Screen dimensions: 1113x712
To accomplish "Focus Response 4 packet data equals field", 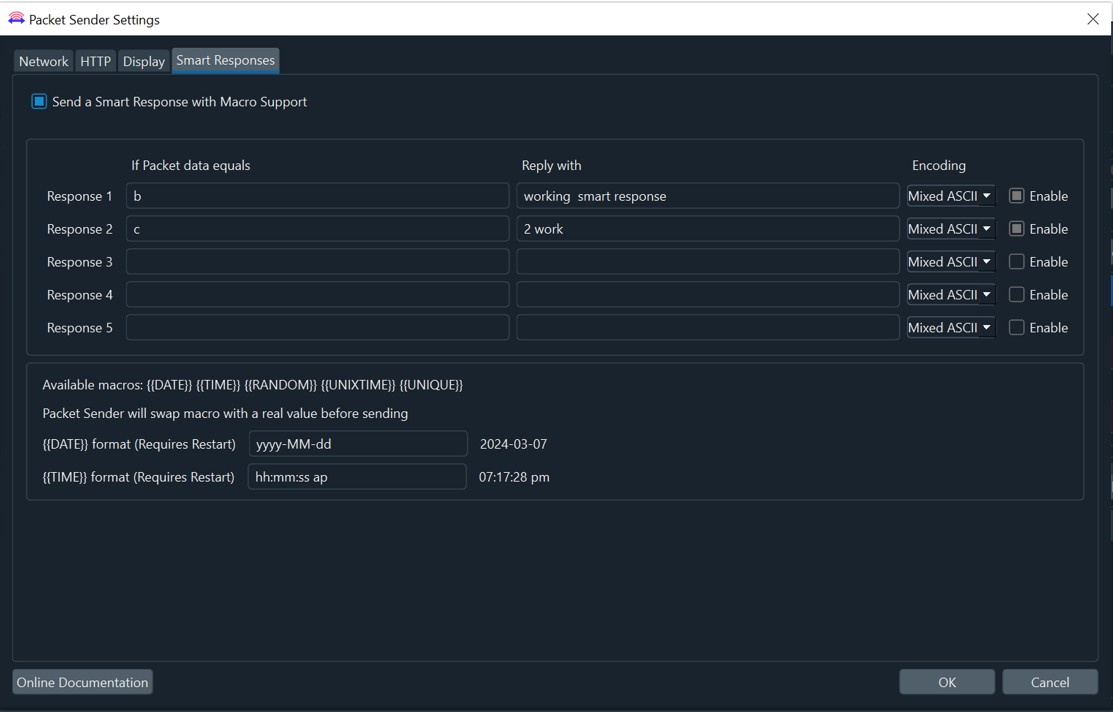I will [317, 295].
